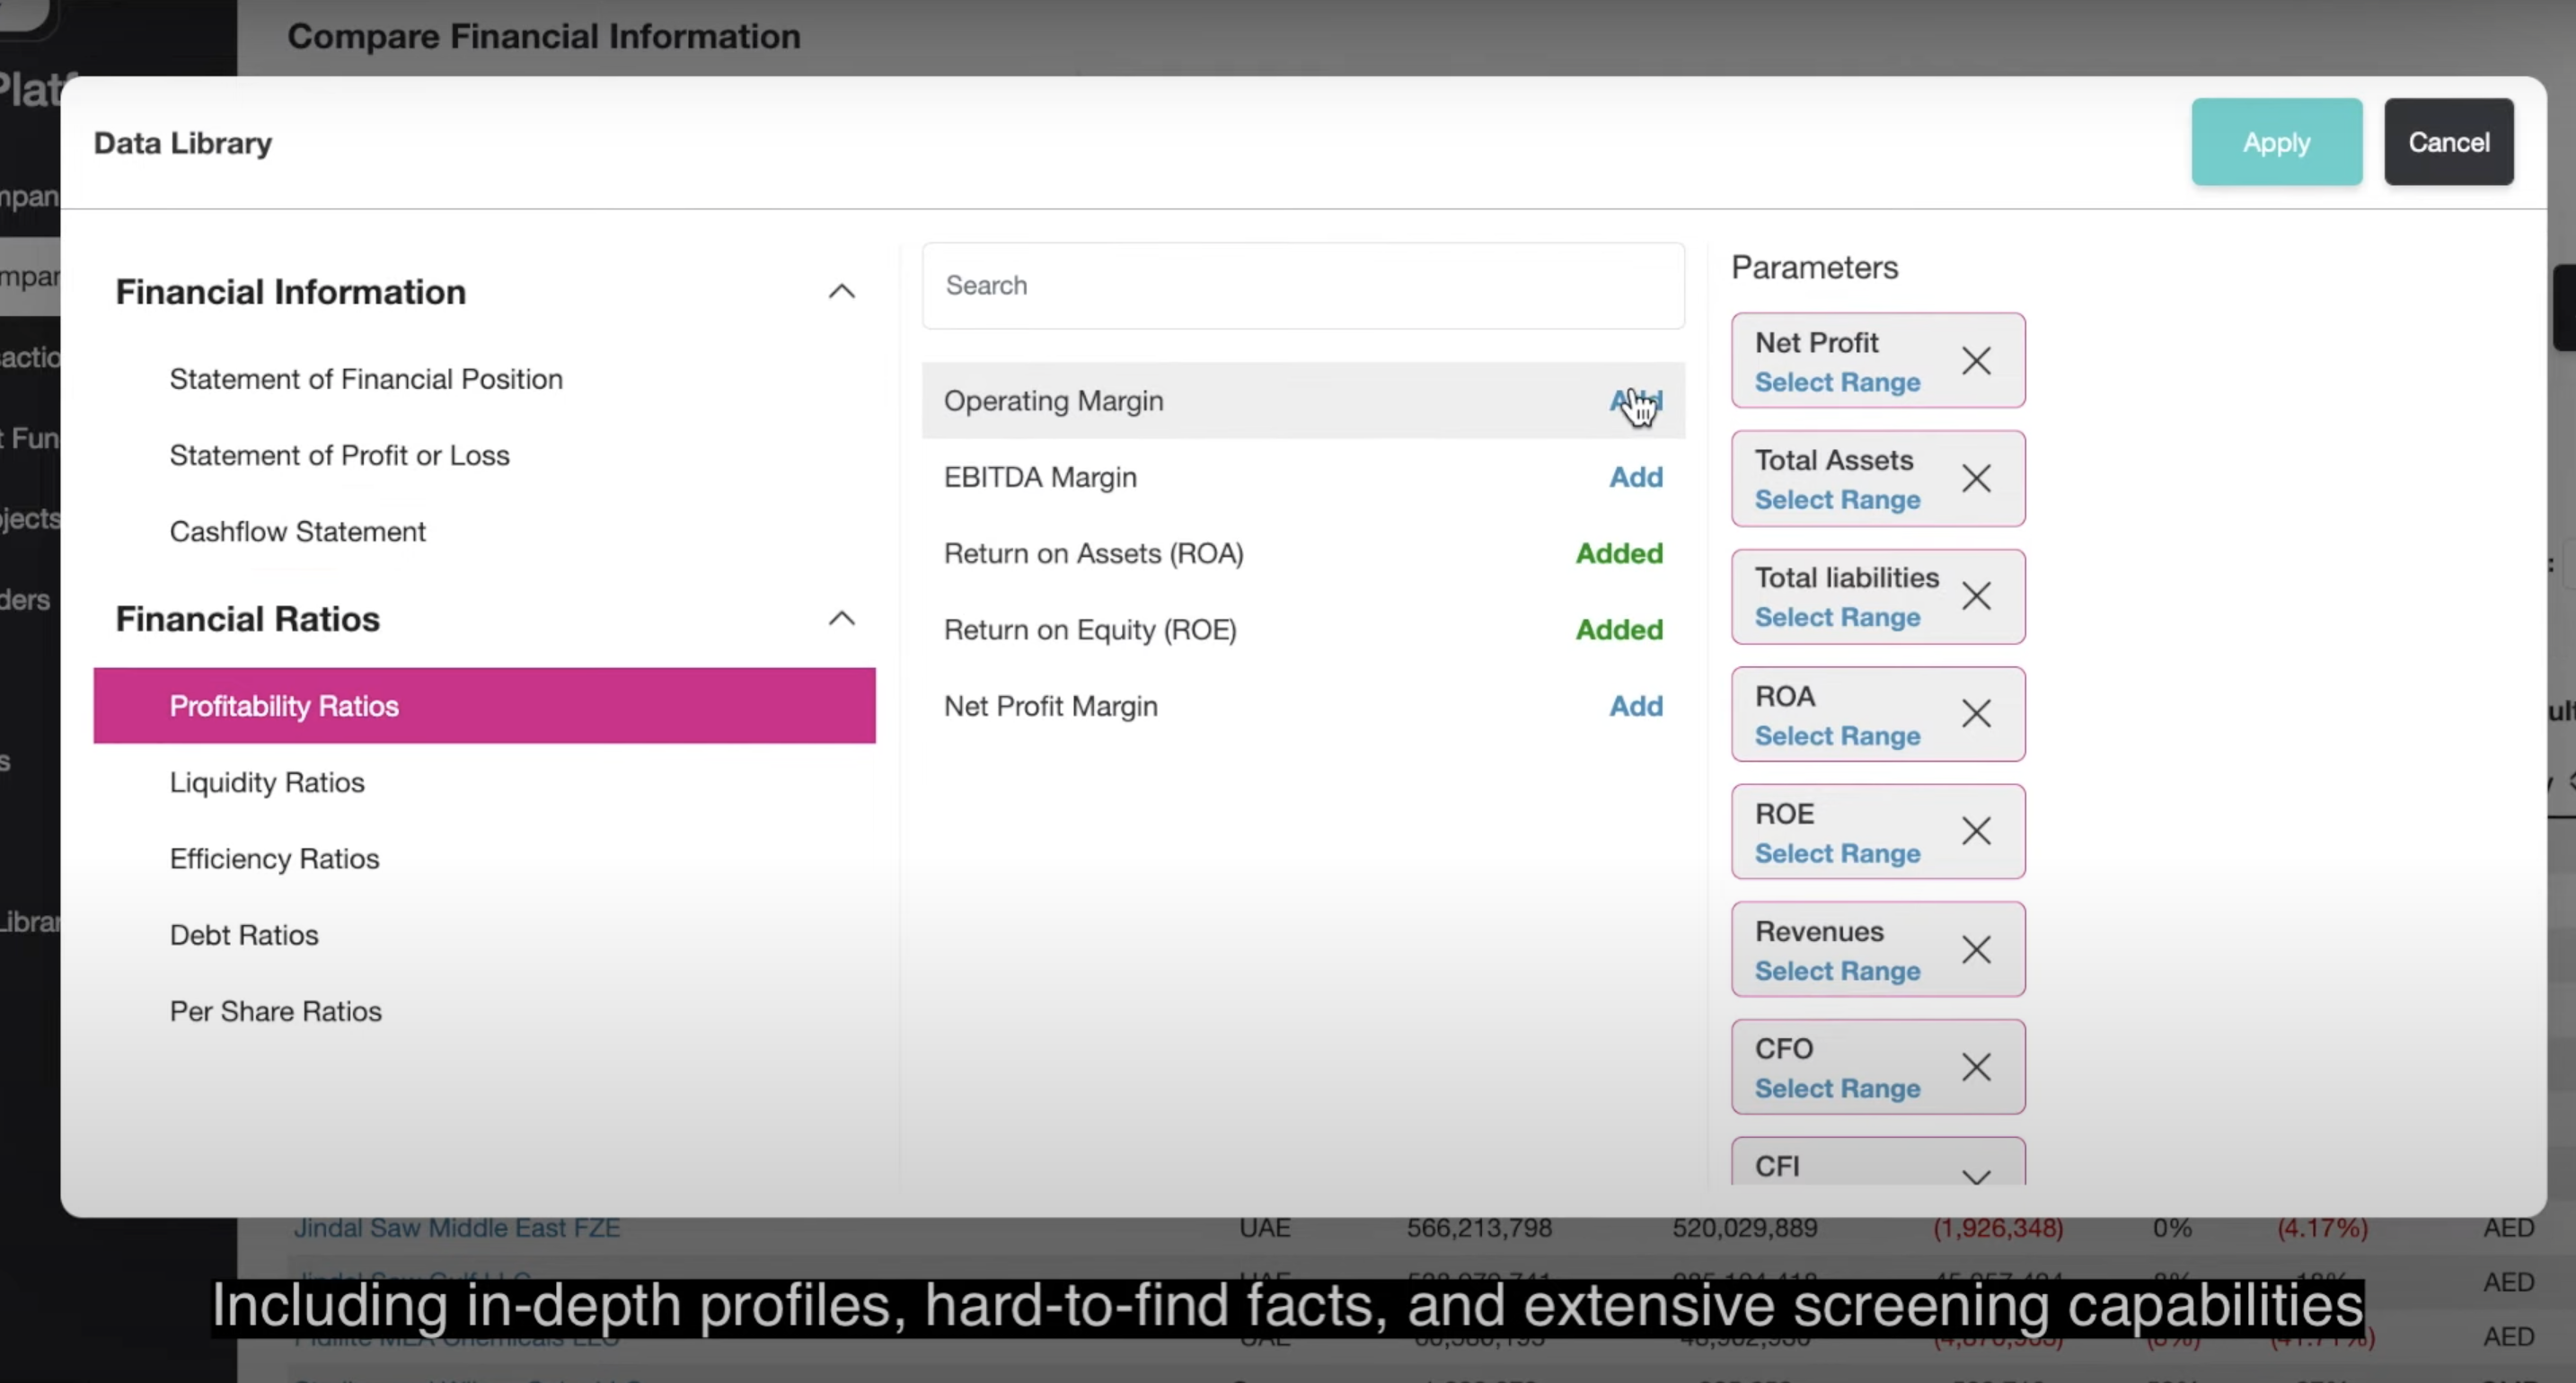The height and width of the screenshot is (1383, 2576).
Task: Collapse the Financial Information section
Action: click(x=841, y=292)
